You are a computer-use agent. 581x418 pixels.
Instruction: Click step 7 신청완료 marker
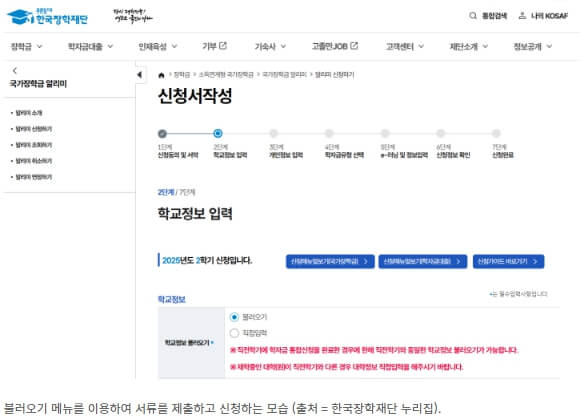(496, 133)
